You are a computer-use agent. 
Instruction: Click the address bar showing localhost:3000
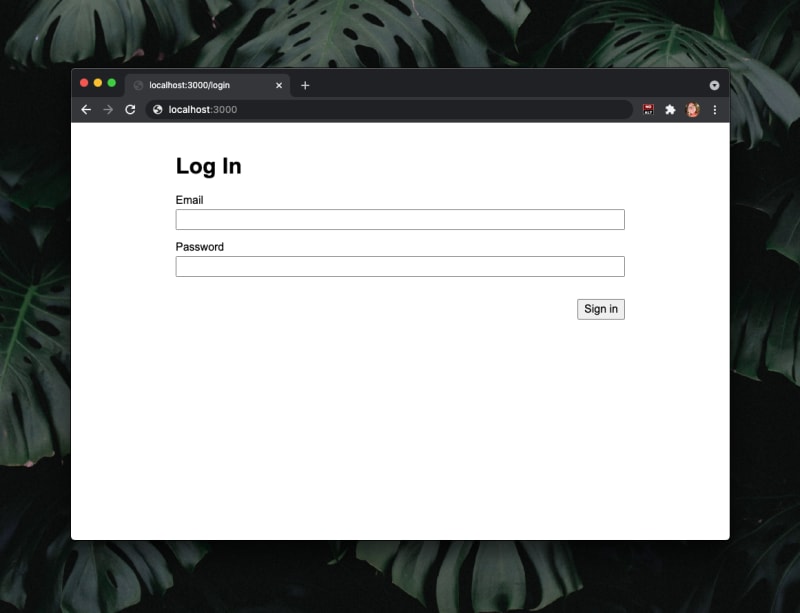click(389, 110)
